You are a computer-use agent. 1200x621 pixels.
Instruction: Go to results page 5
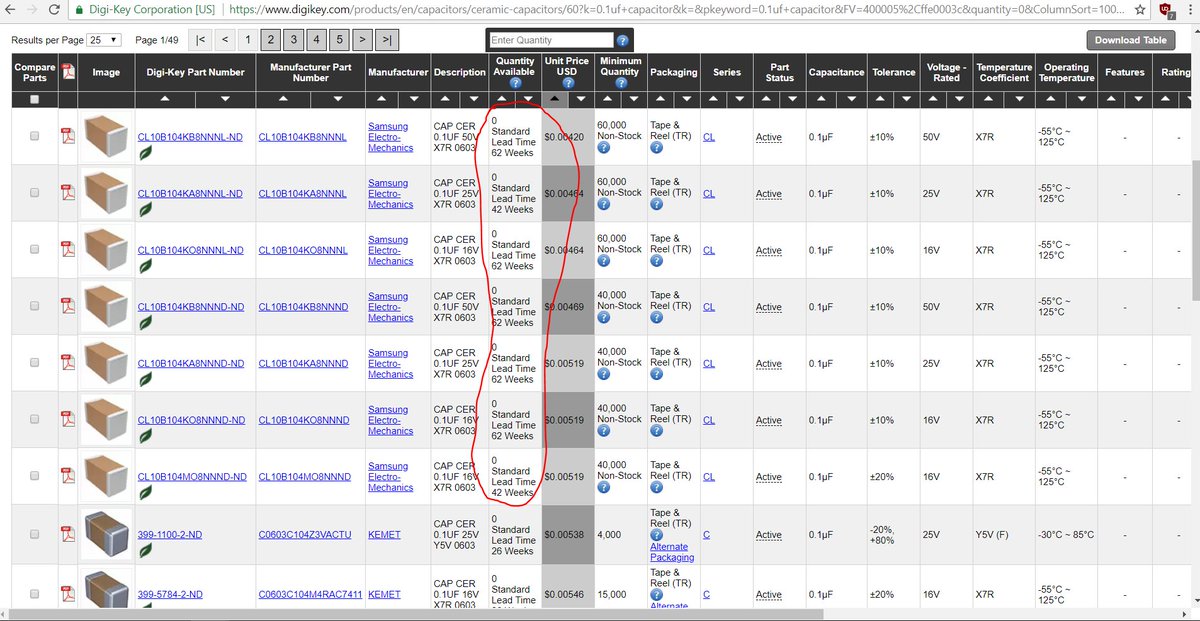(339, 40)
